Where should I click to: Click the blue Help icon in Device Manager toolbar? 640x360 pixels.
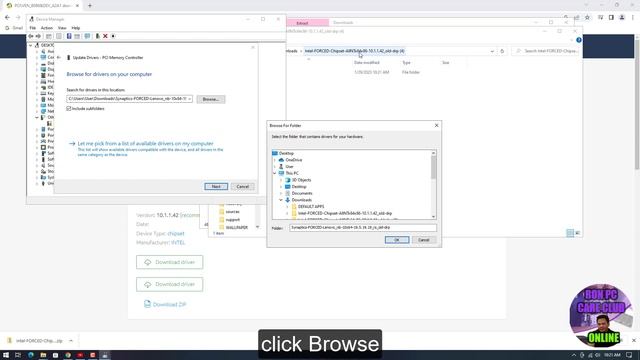click(69, 36)
